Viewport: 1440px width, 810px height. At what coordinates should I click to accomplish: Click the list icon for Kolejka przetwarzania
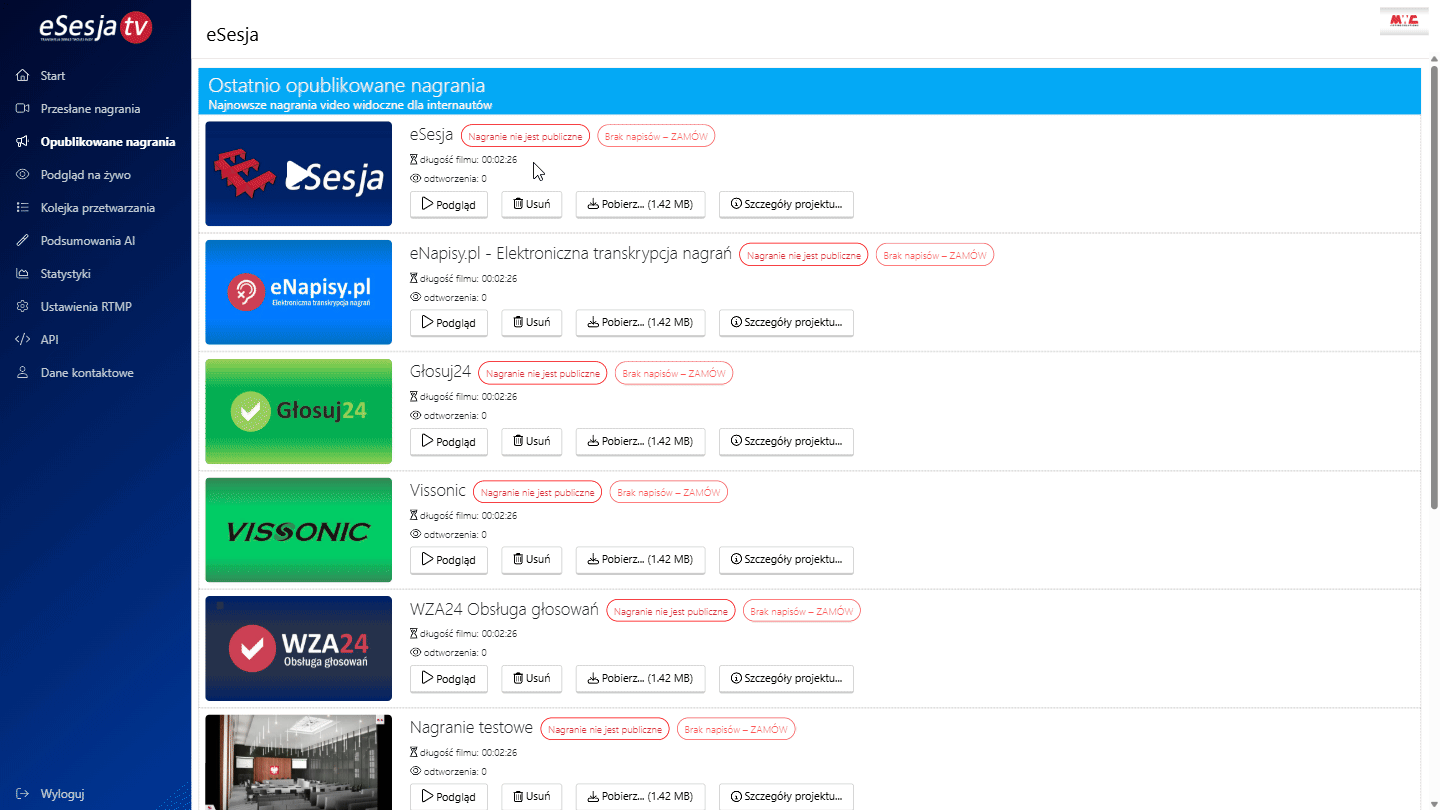22,208
